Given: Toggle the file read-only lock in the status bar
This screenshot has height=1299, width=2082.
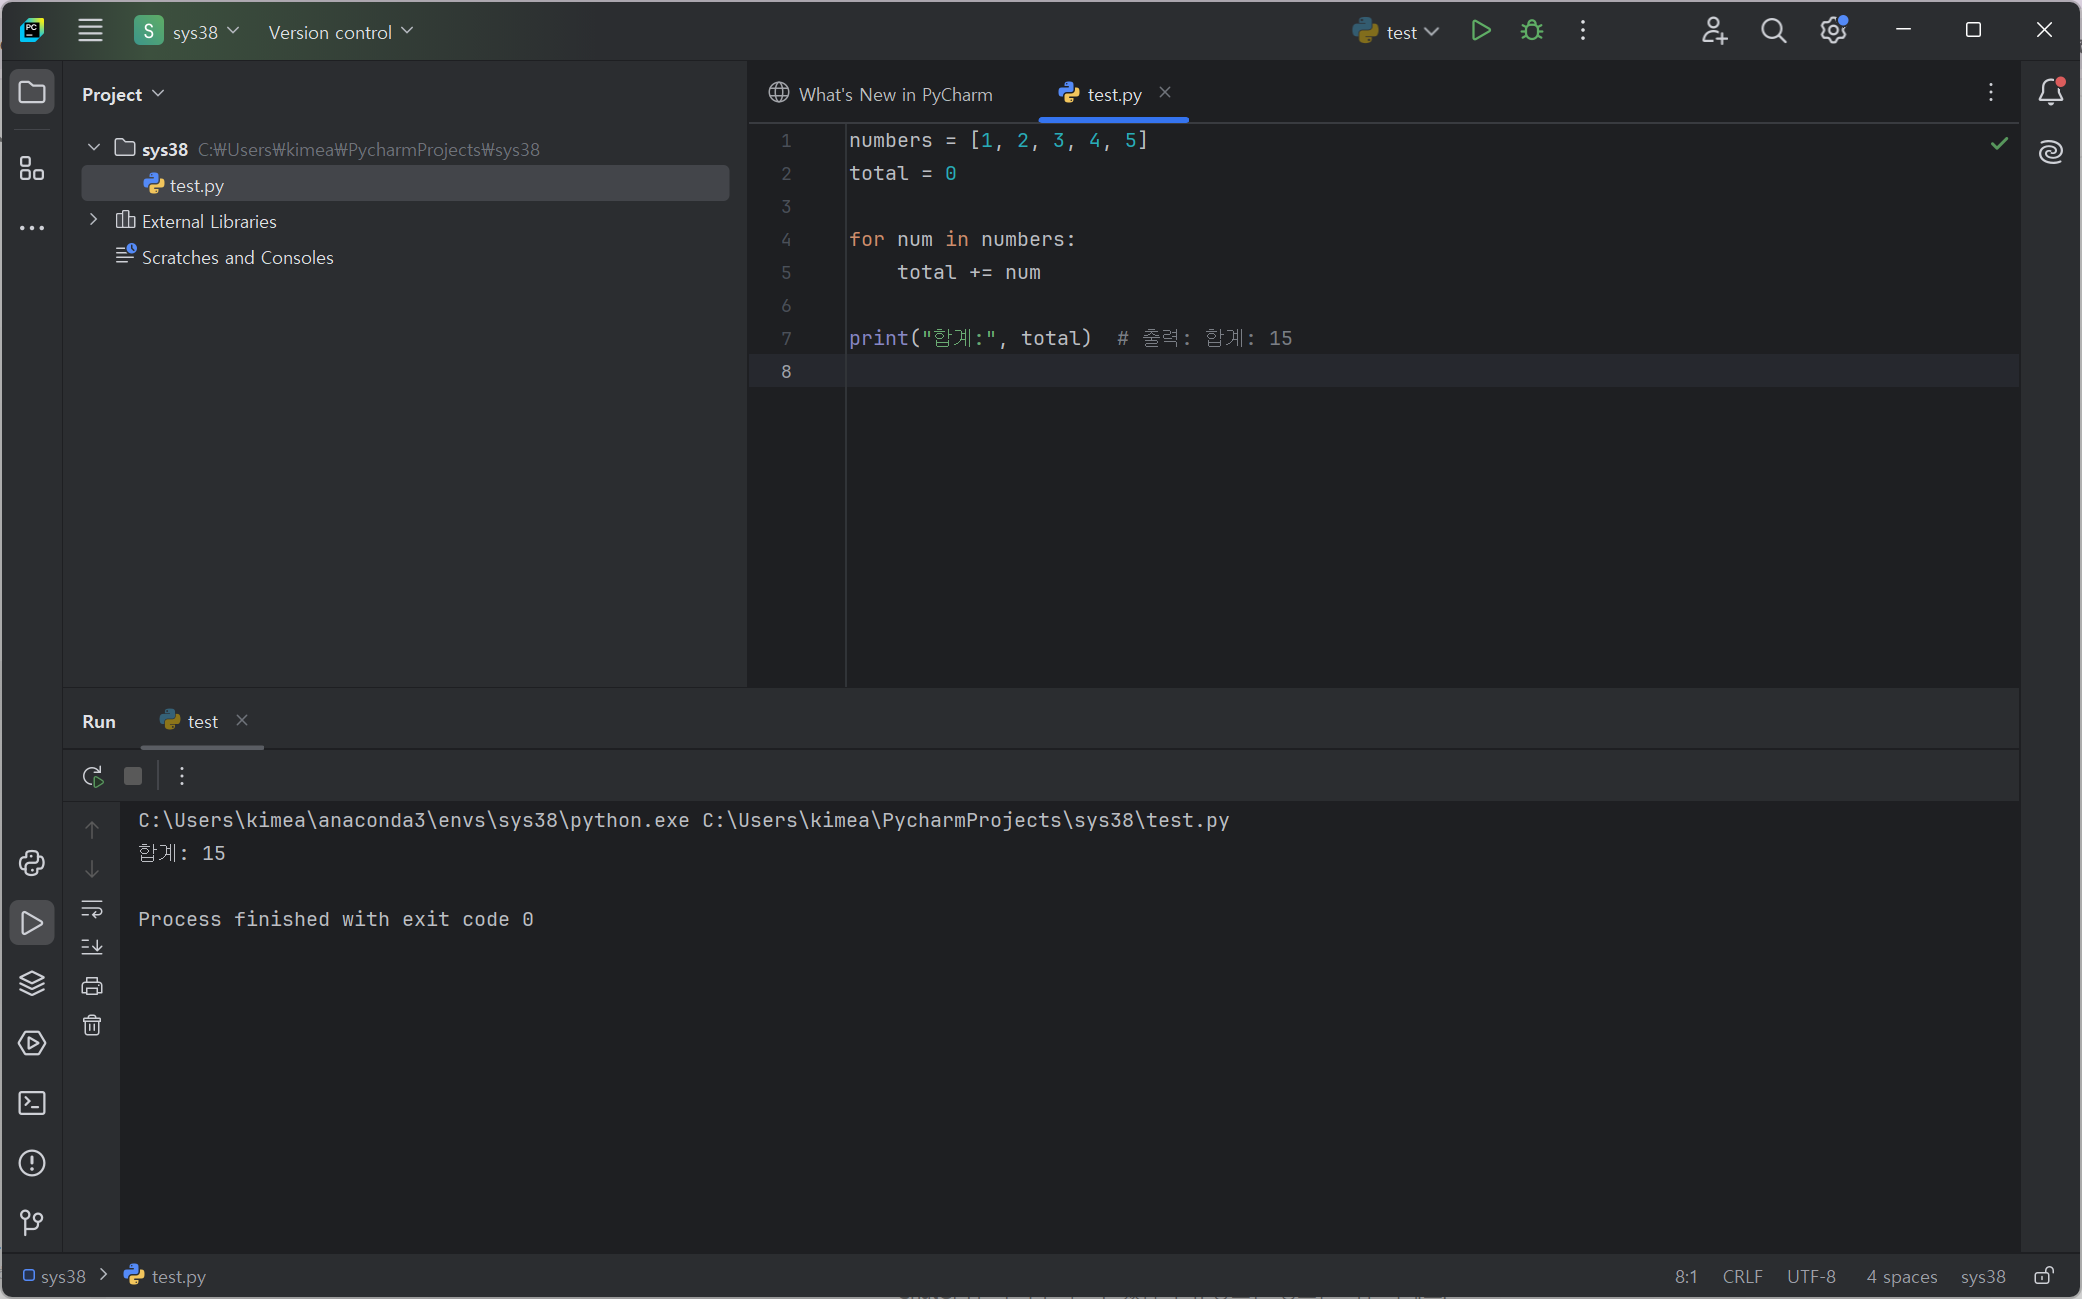Looking at the screenshot, I should pos(2044,1276).
